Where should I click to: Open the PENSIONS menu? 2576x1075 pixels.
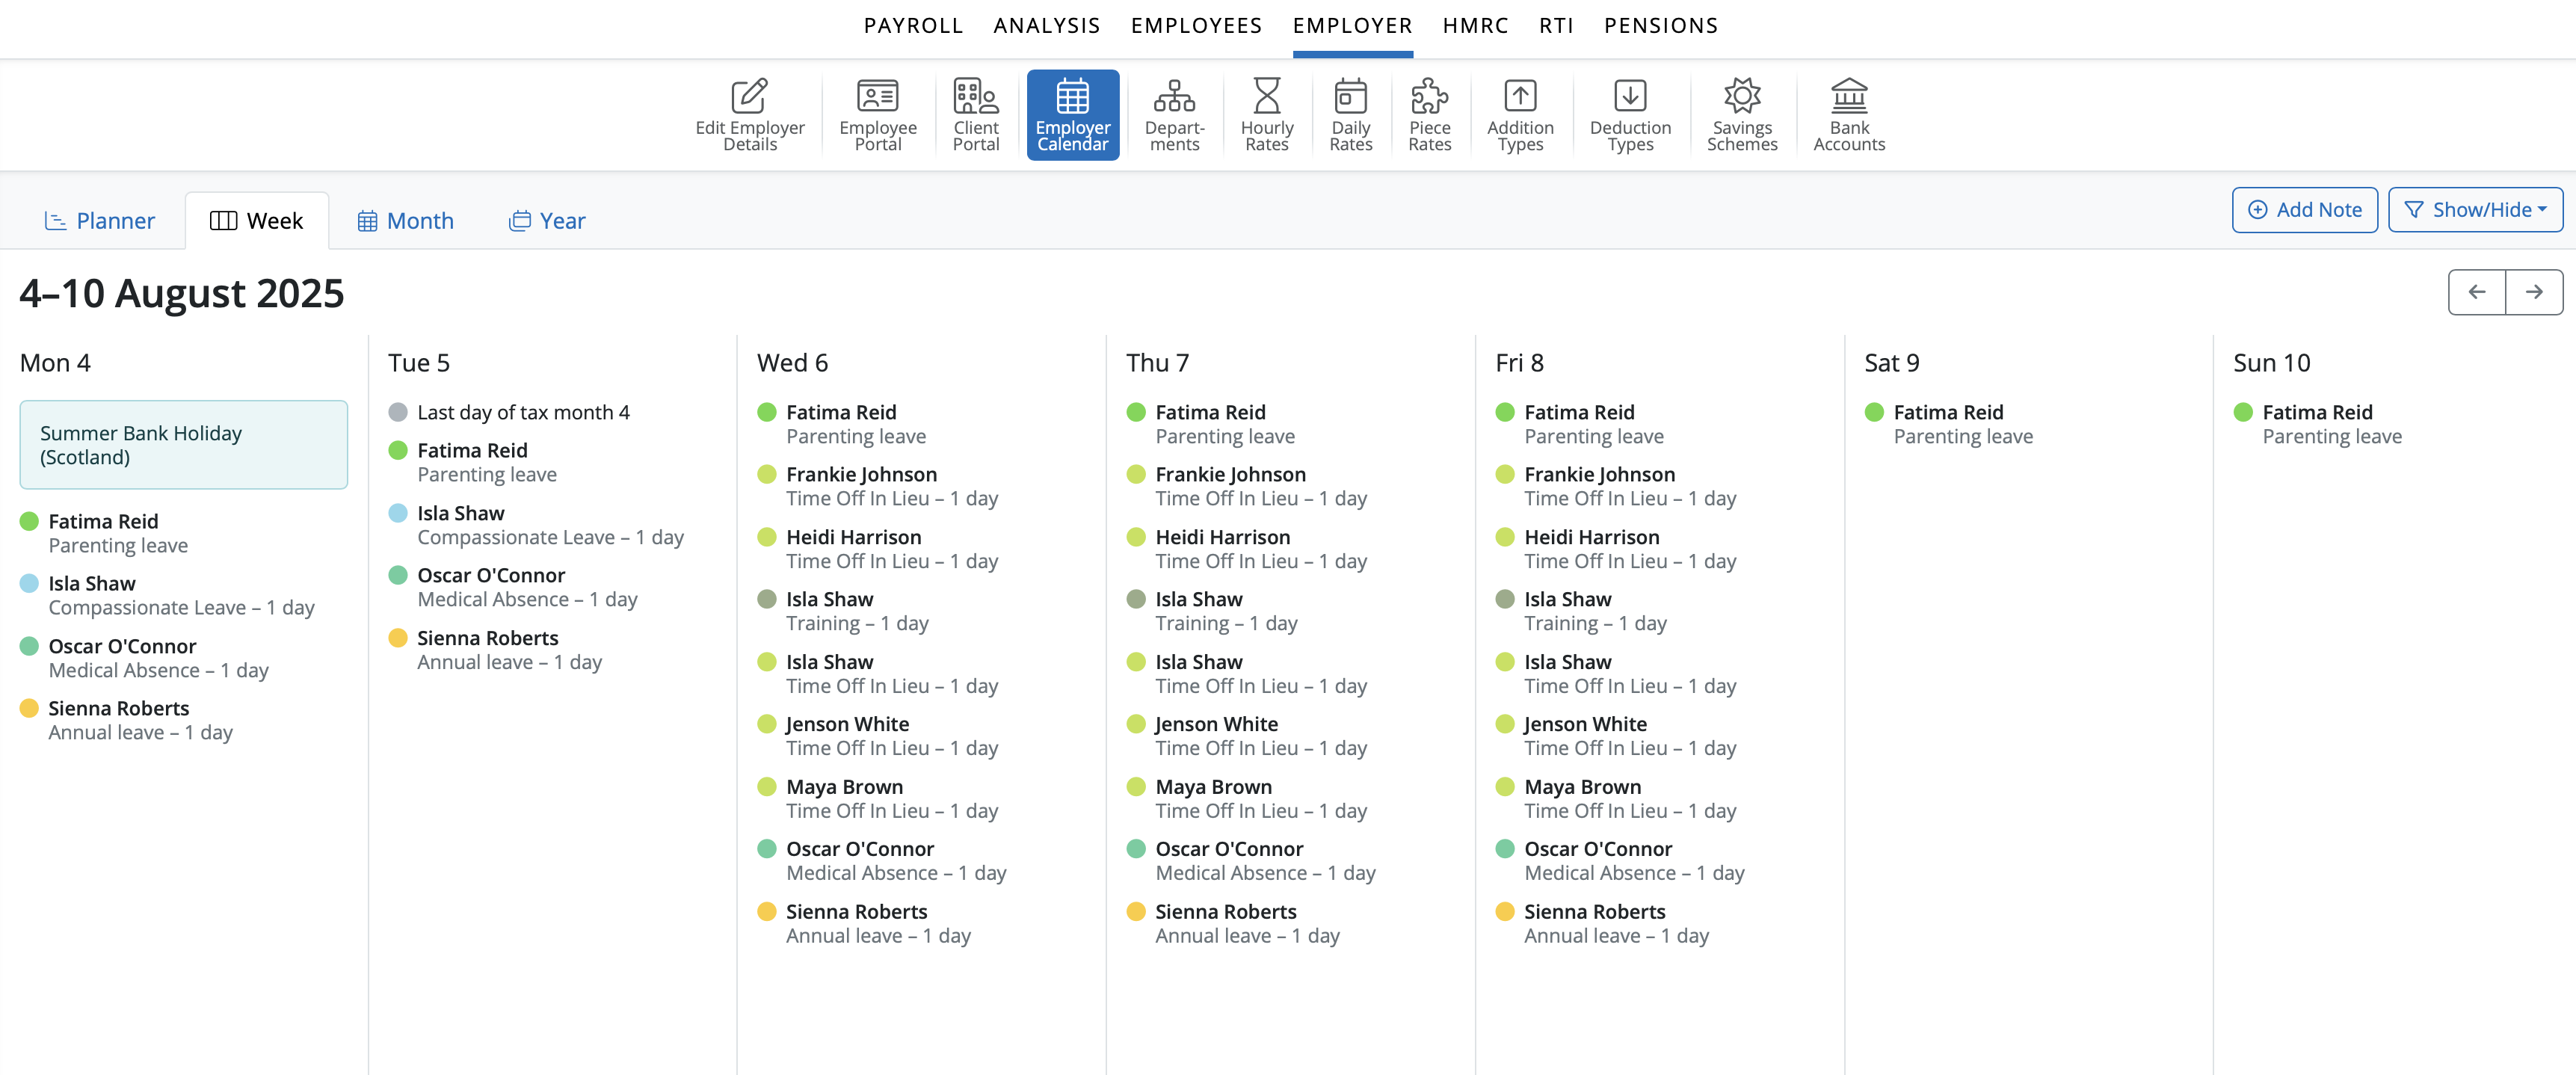tap(1660, 26)
